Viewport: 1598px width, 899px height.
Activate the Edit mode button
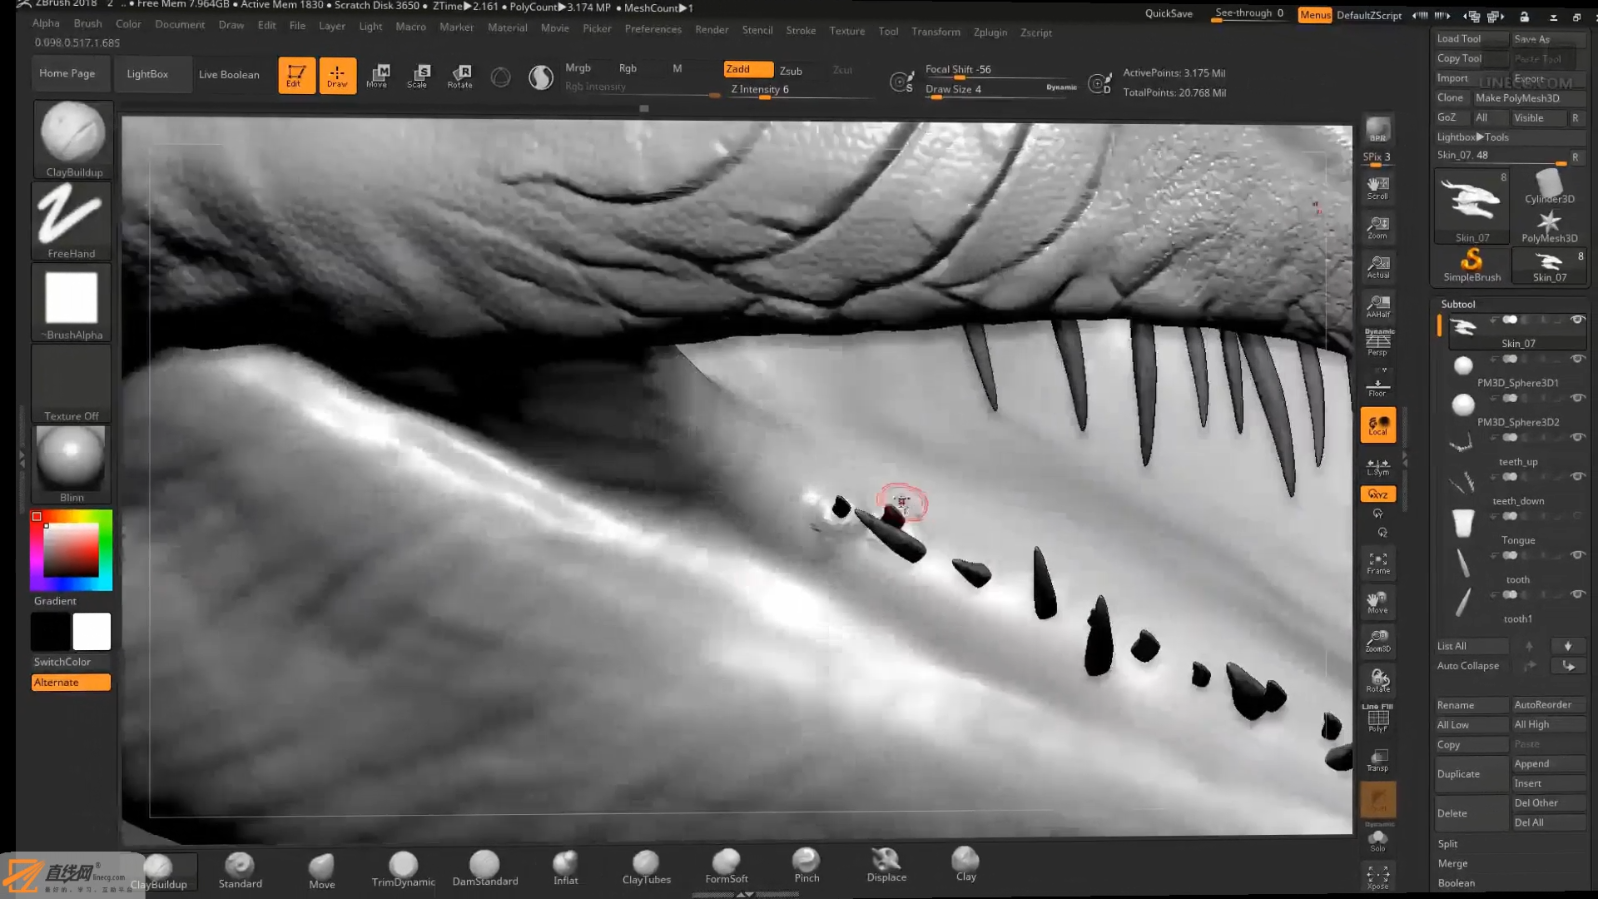(x=296, y=75)
